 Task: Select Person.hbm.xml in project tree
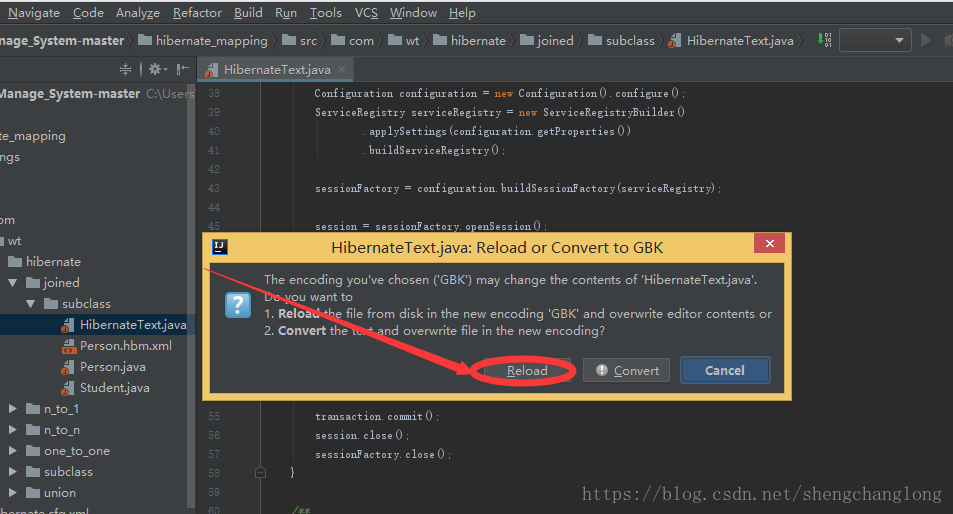point(117,346)
